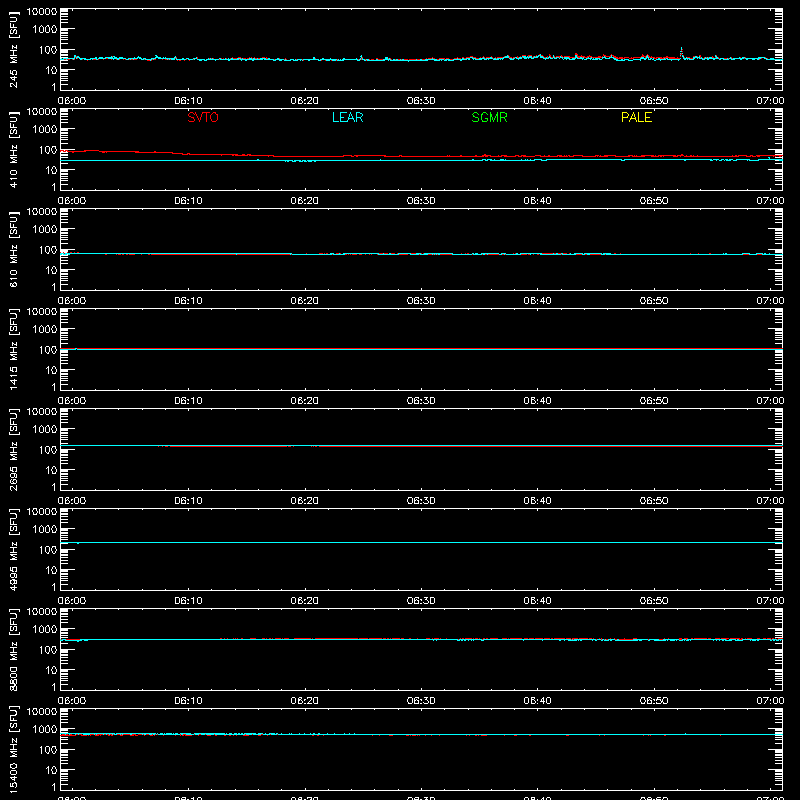This screenshot has height=800, width=800.
Task: Click the yellow PALE station legend label
Action: 636,117
